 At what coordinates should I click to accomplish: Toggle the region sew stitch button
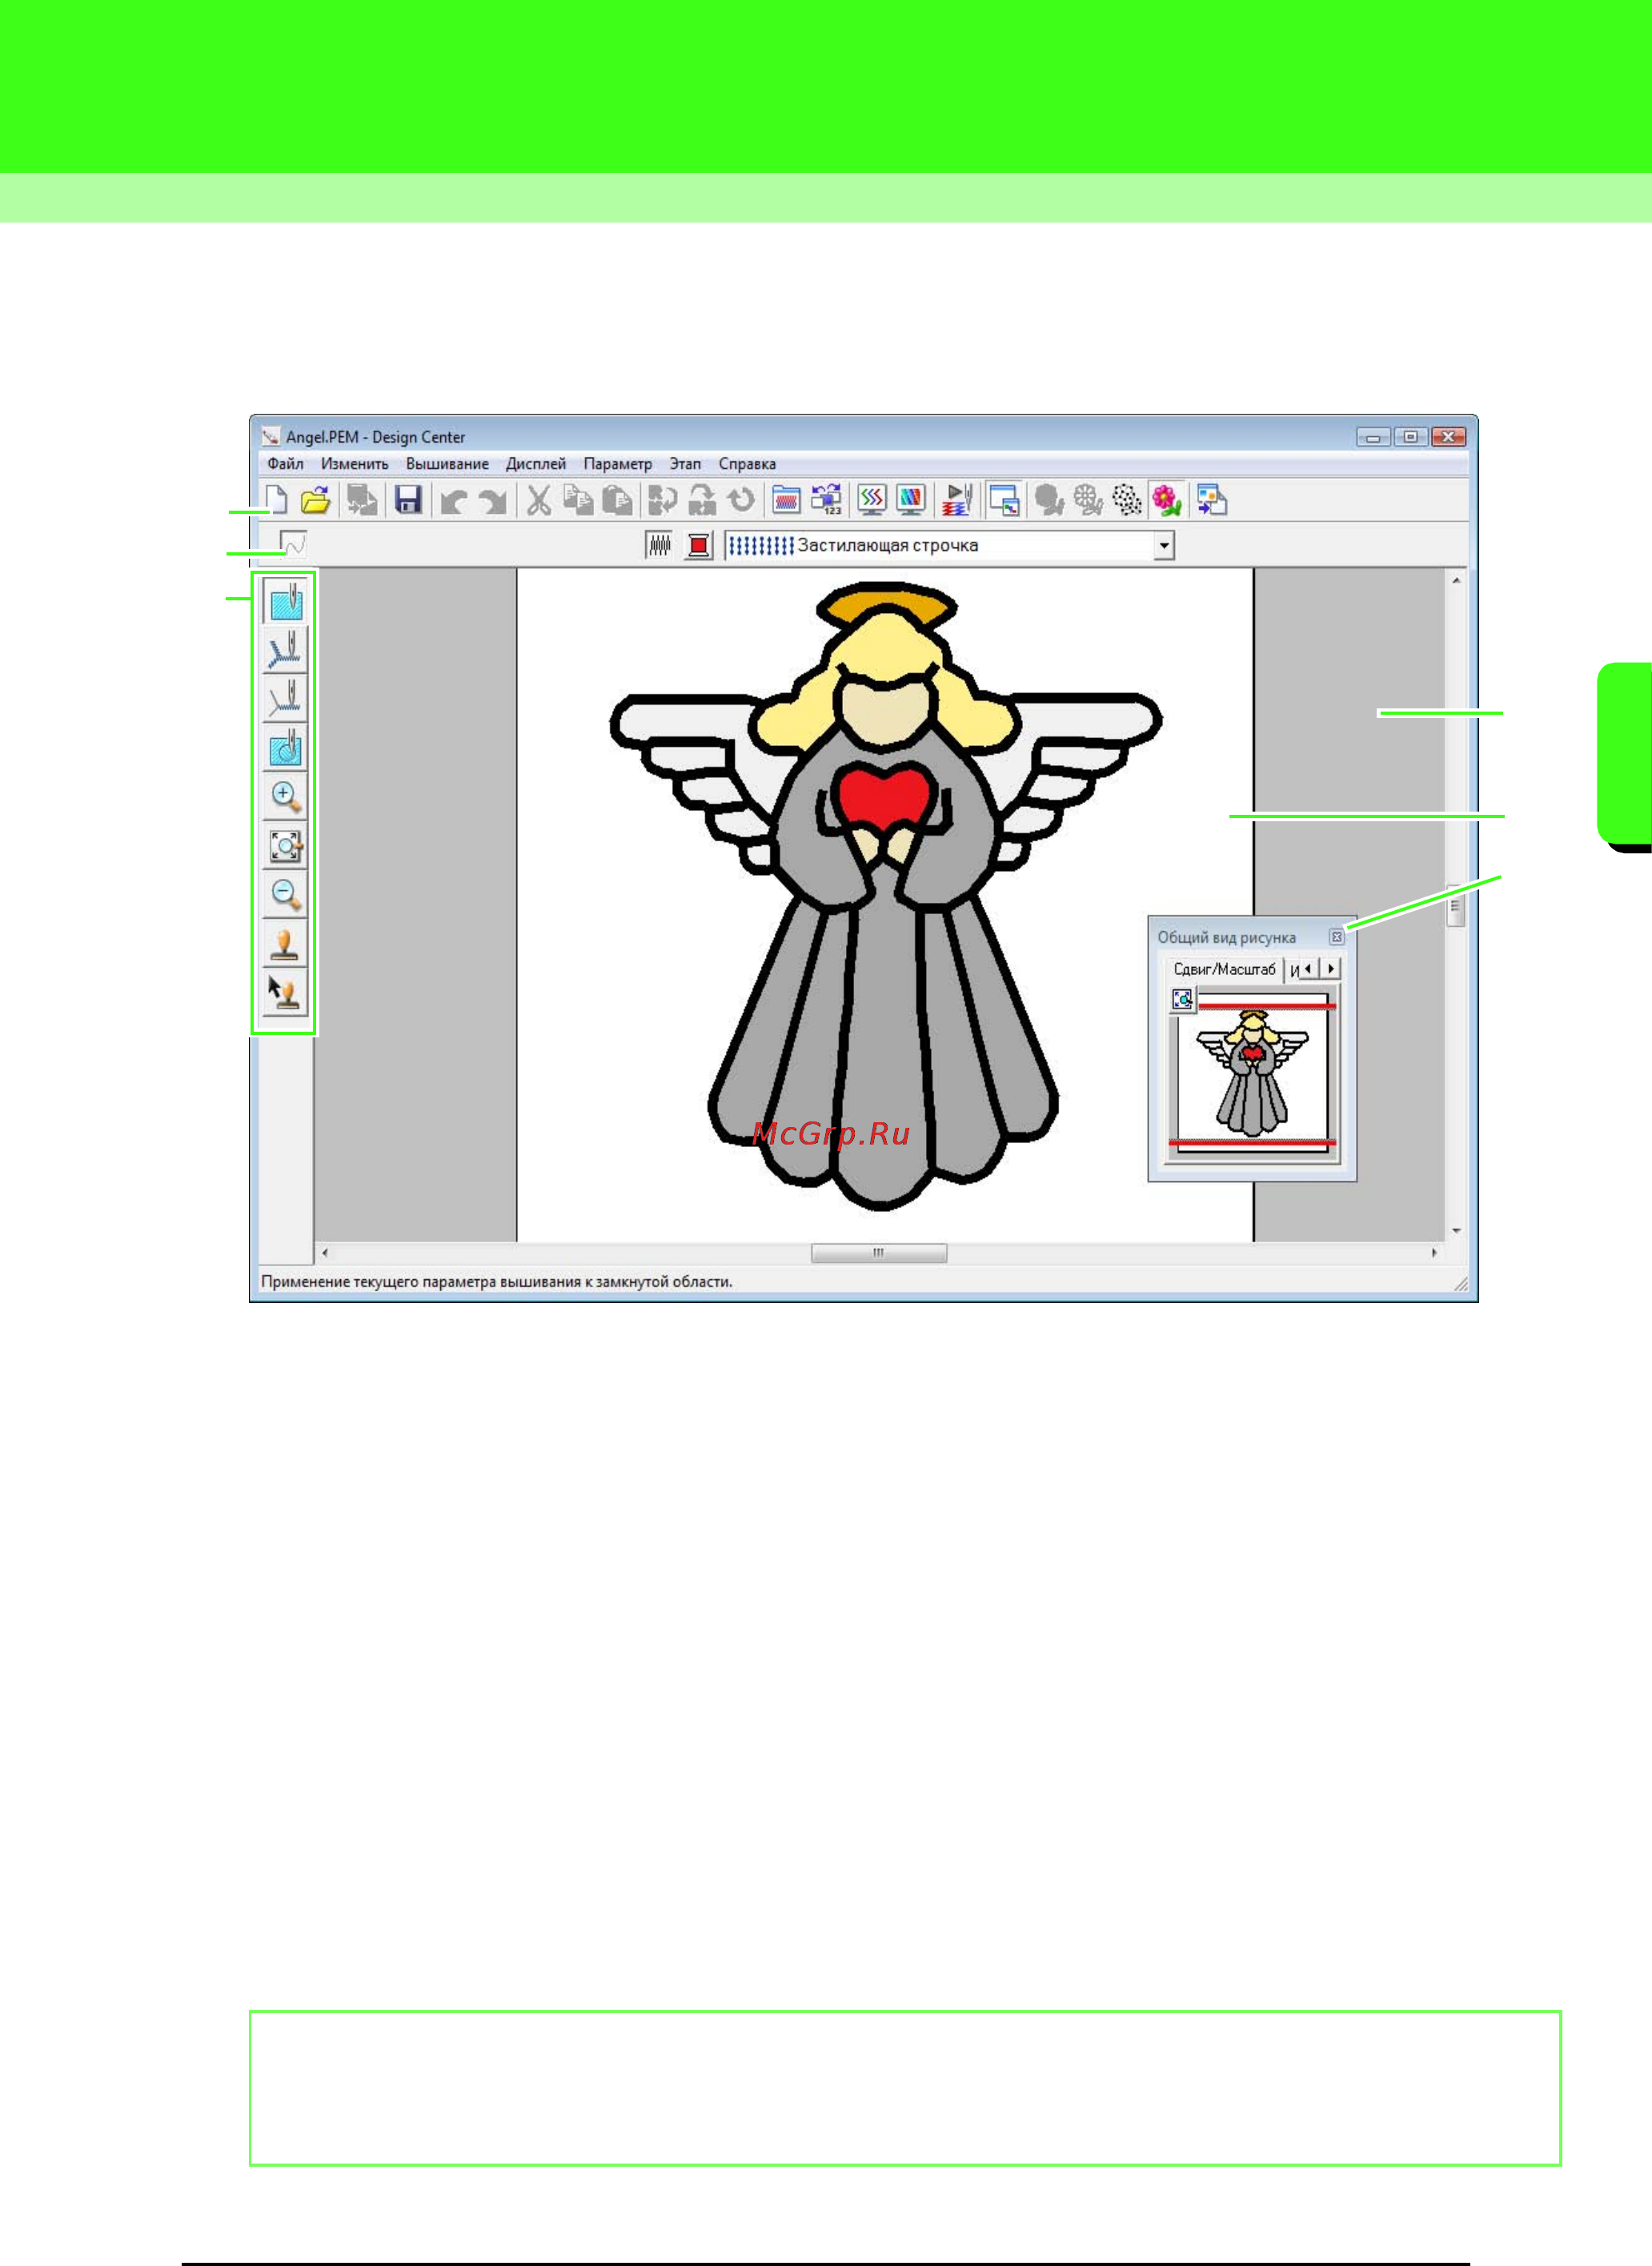(659, 545)
